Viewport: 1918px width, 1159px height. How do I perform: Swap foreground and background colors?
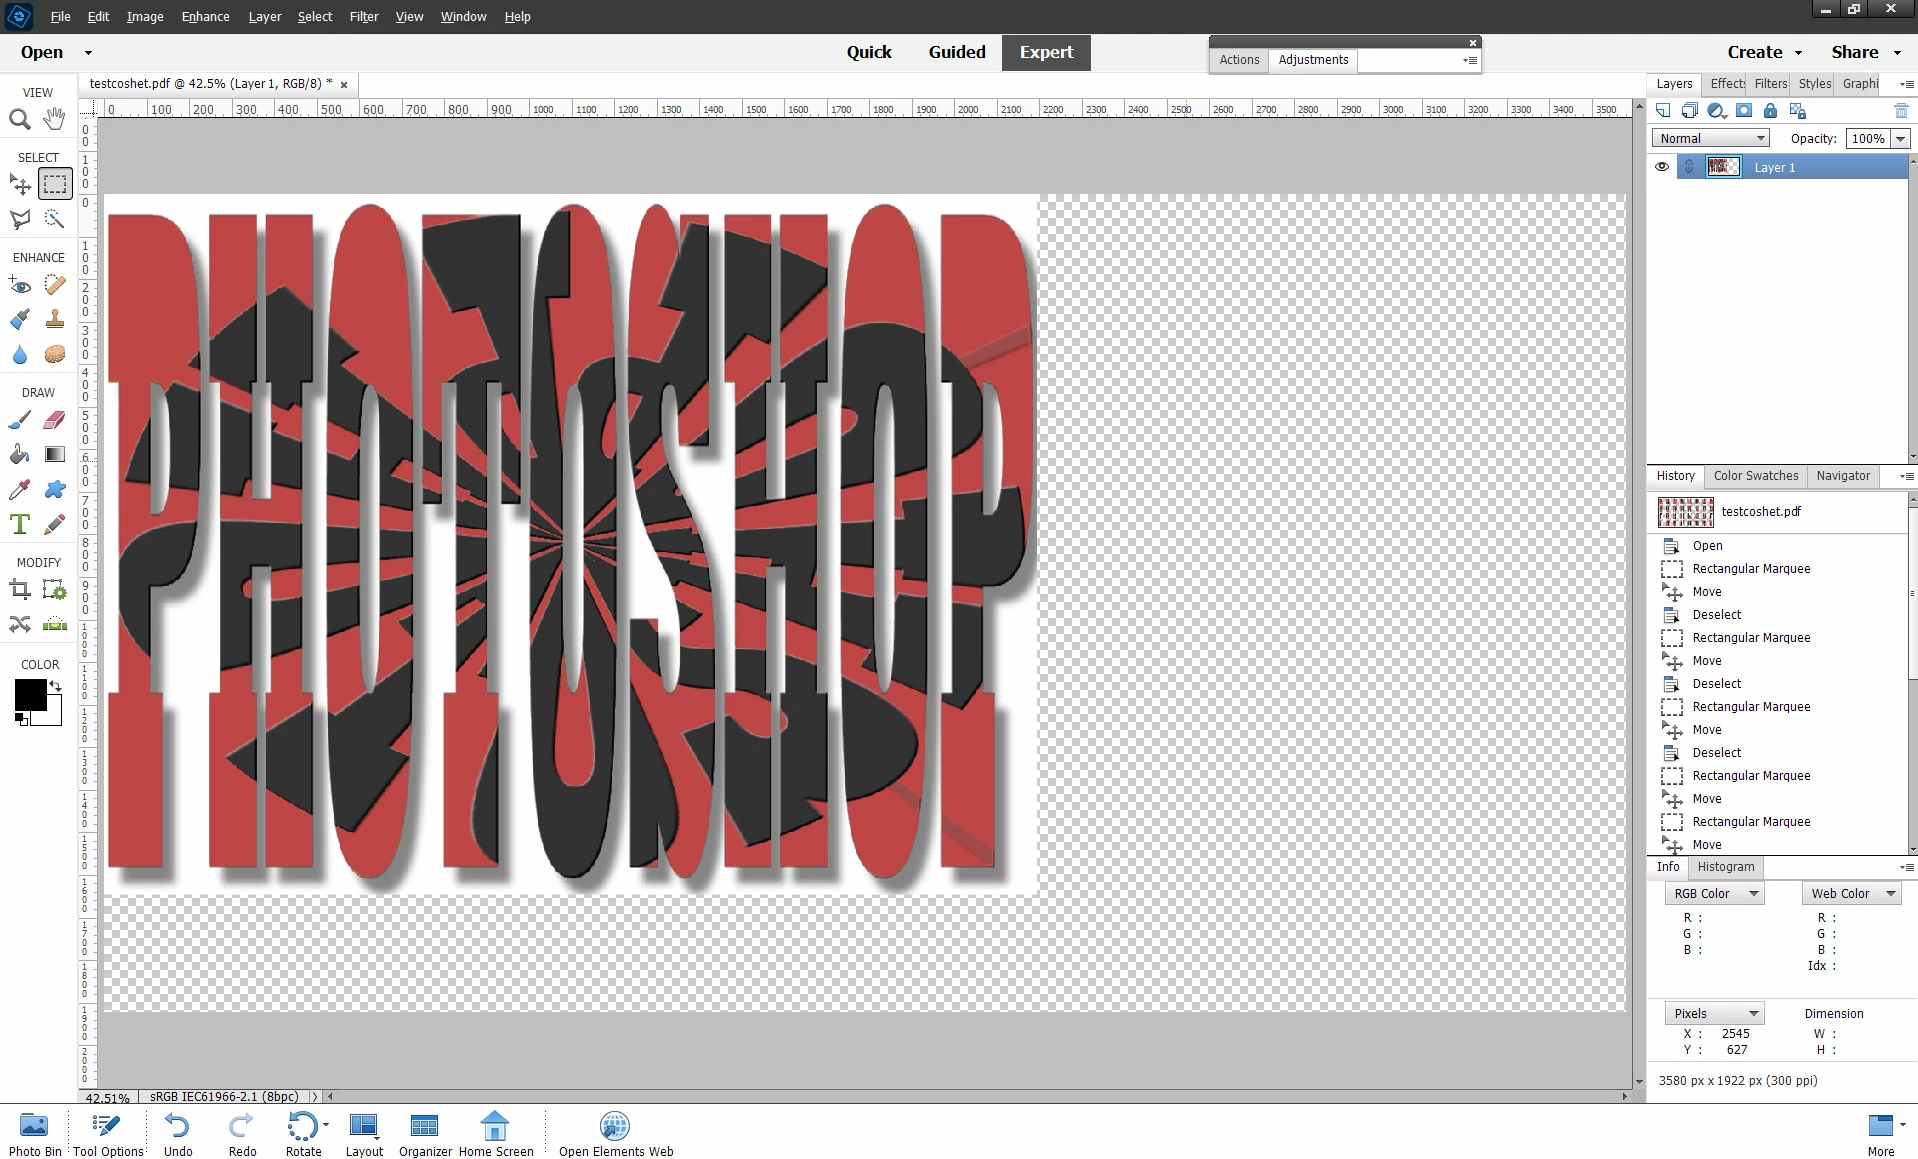(x=56, y=686)
